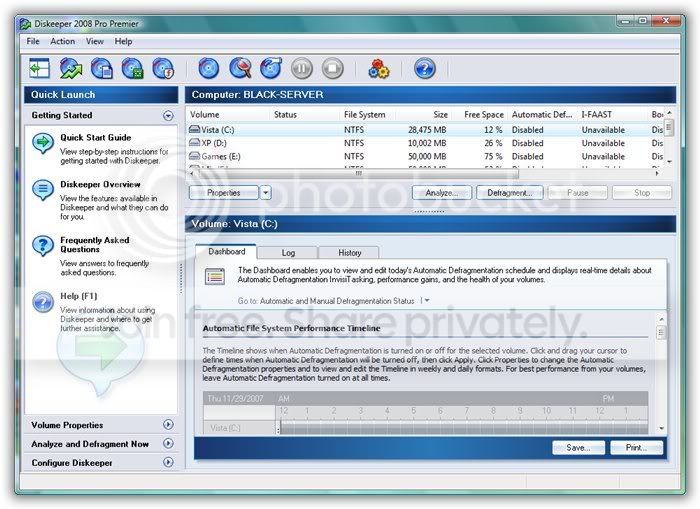Viewport: 700px width, 509px height.
Task: Click the 75 % free space cell
Action: click(493, 157)
